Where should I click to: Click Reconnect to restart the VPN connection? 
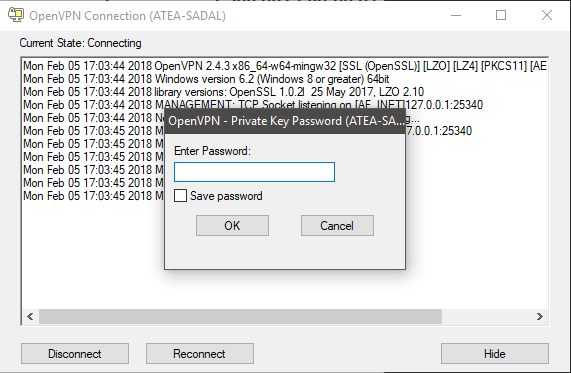[200, 353]
